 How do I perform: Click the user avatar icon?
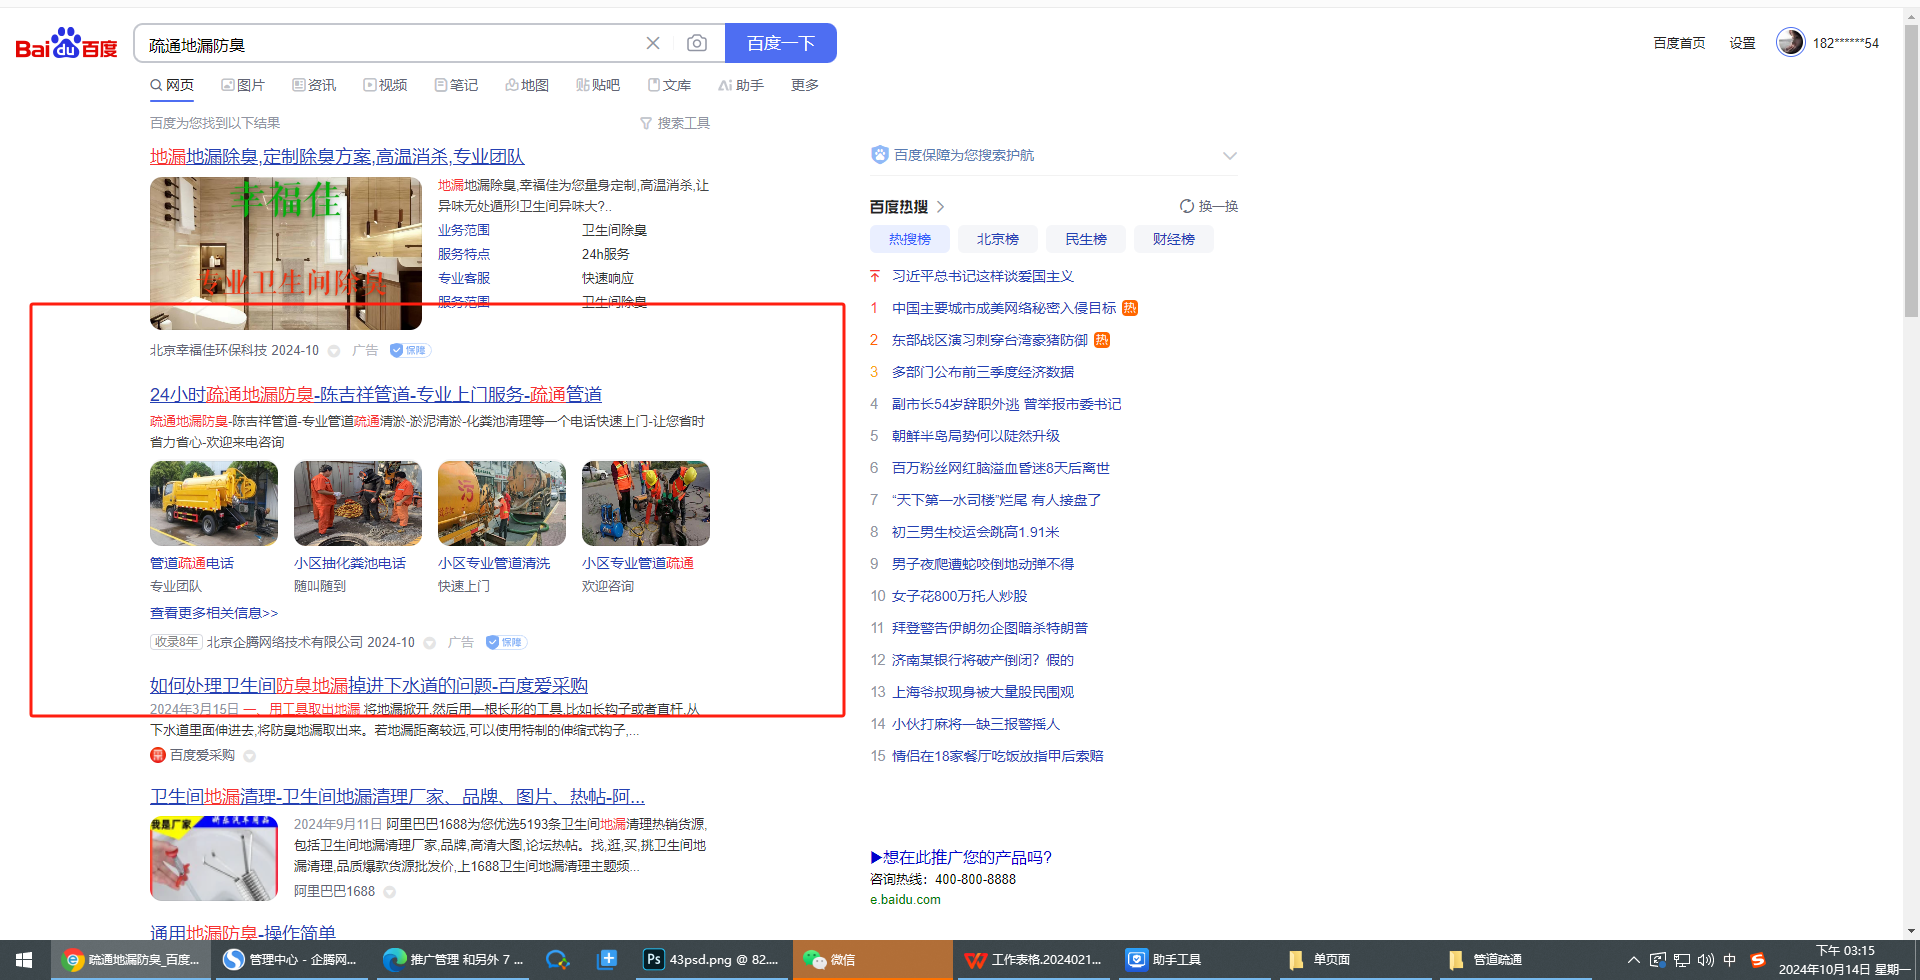tap(1790, 42)
